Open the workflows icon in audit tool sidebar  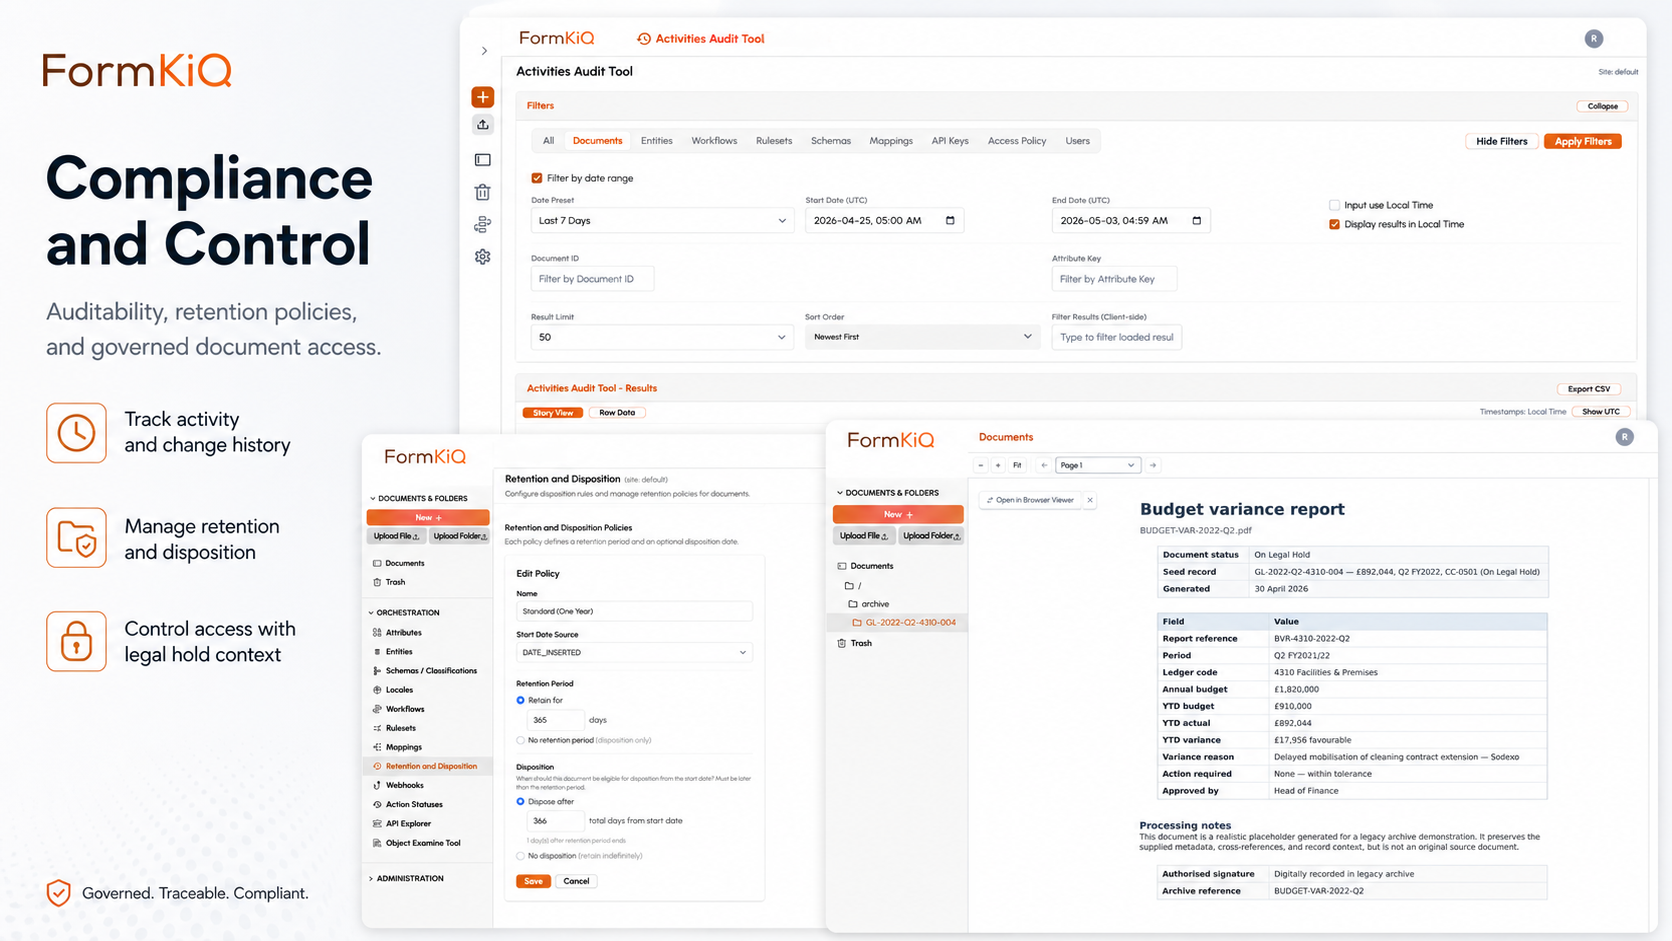click(x=483, y=224)
